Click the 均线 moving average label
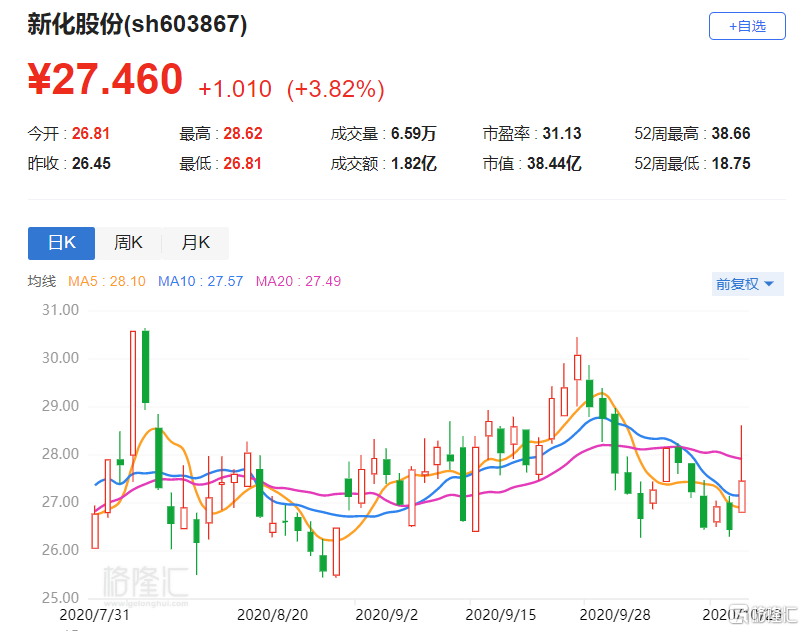 pyautogui.click(x=42, y=281)
